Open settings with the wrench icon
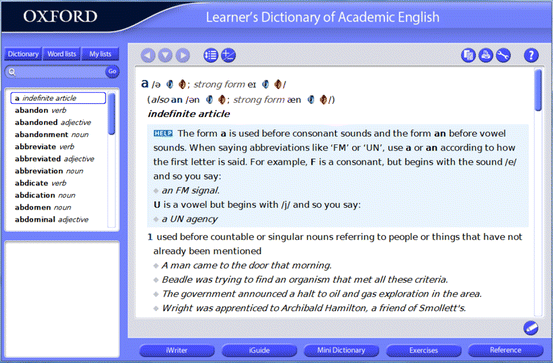Screen dimensions: 553x363 tap(503, 55)
